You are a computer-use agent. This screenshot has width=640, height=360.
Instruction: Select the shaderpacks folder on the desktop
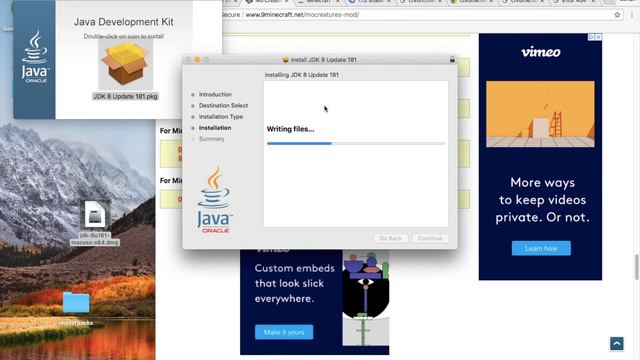tap(76, 309)
